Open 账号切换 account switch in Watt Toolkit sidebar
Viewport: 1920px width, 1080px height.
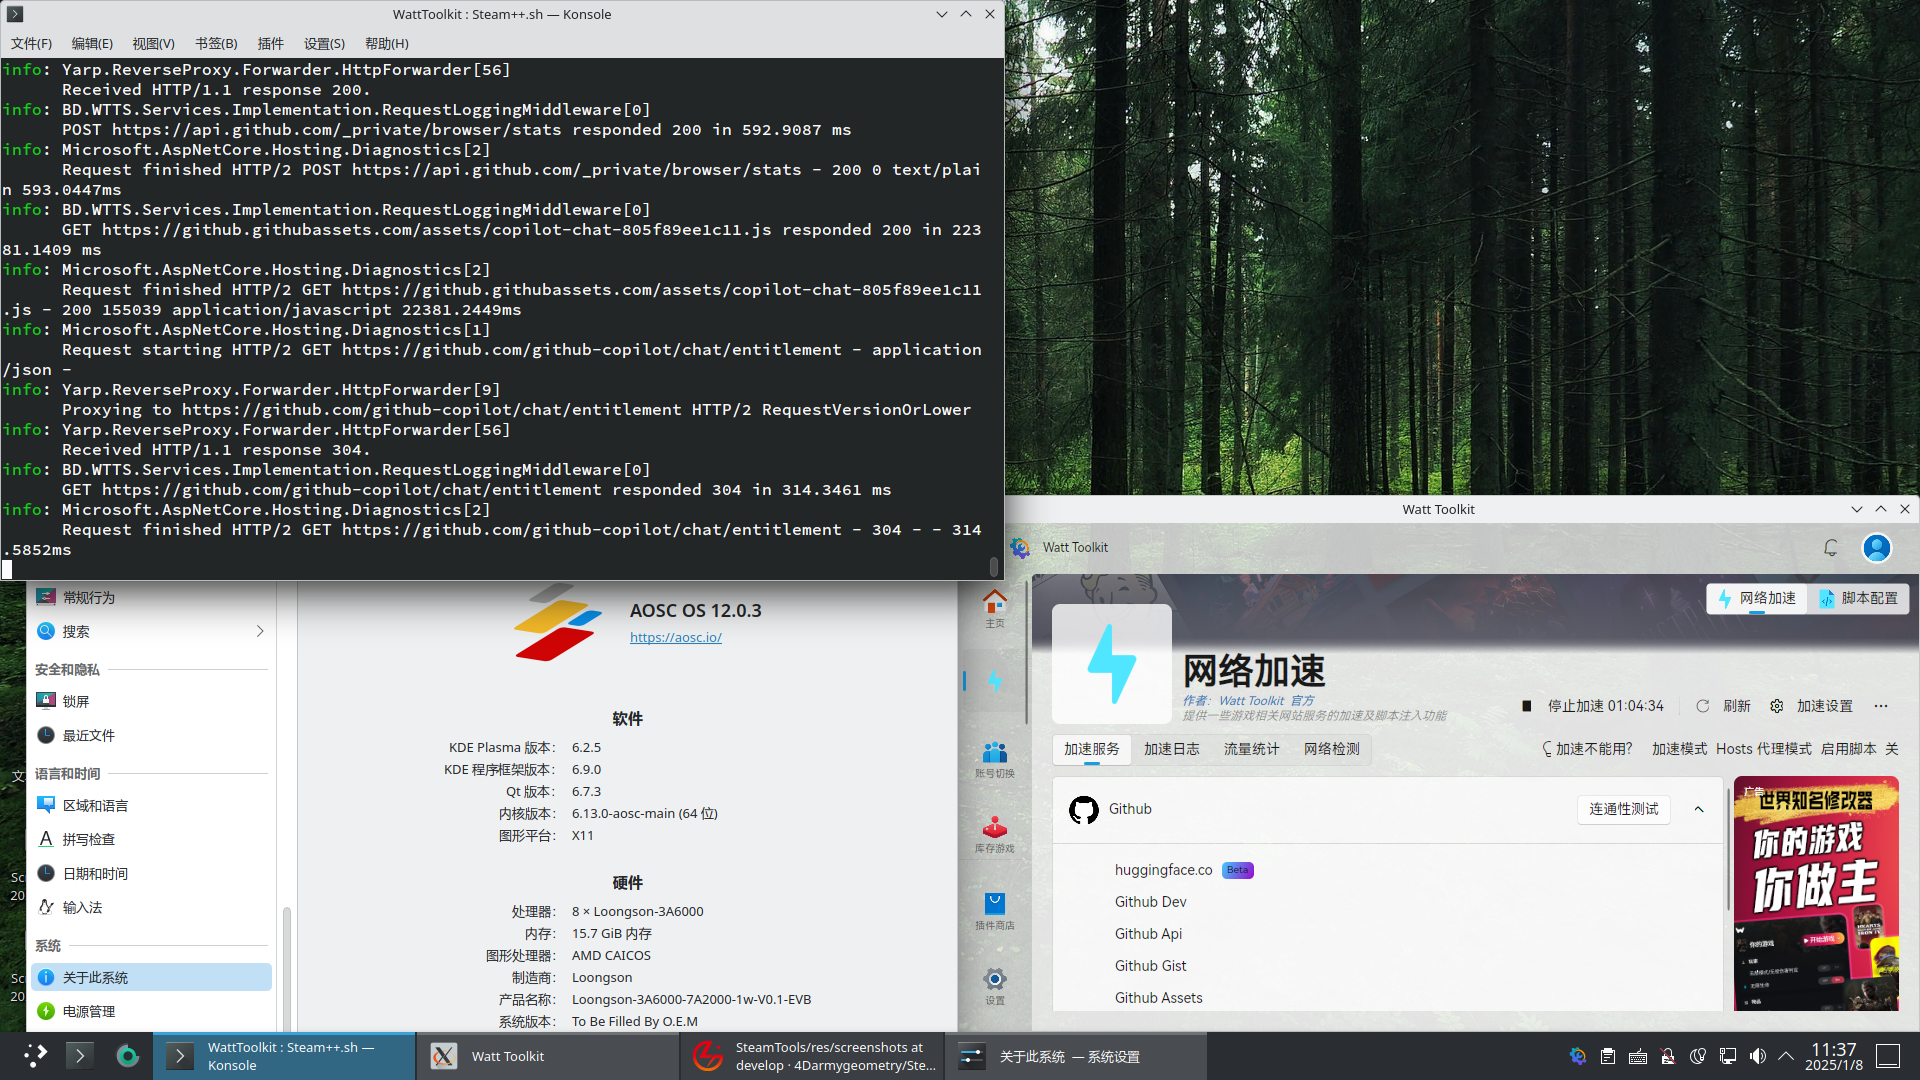(994, 759)
